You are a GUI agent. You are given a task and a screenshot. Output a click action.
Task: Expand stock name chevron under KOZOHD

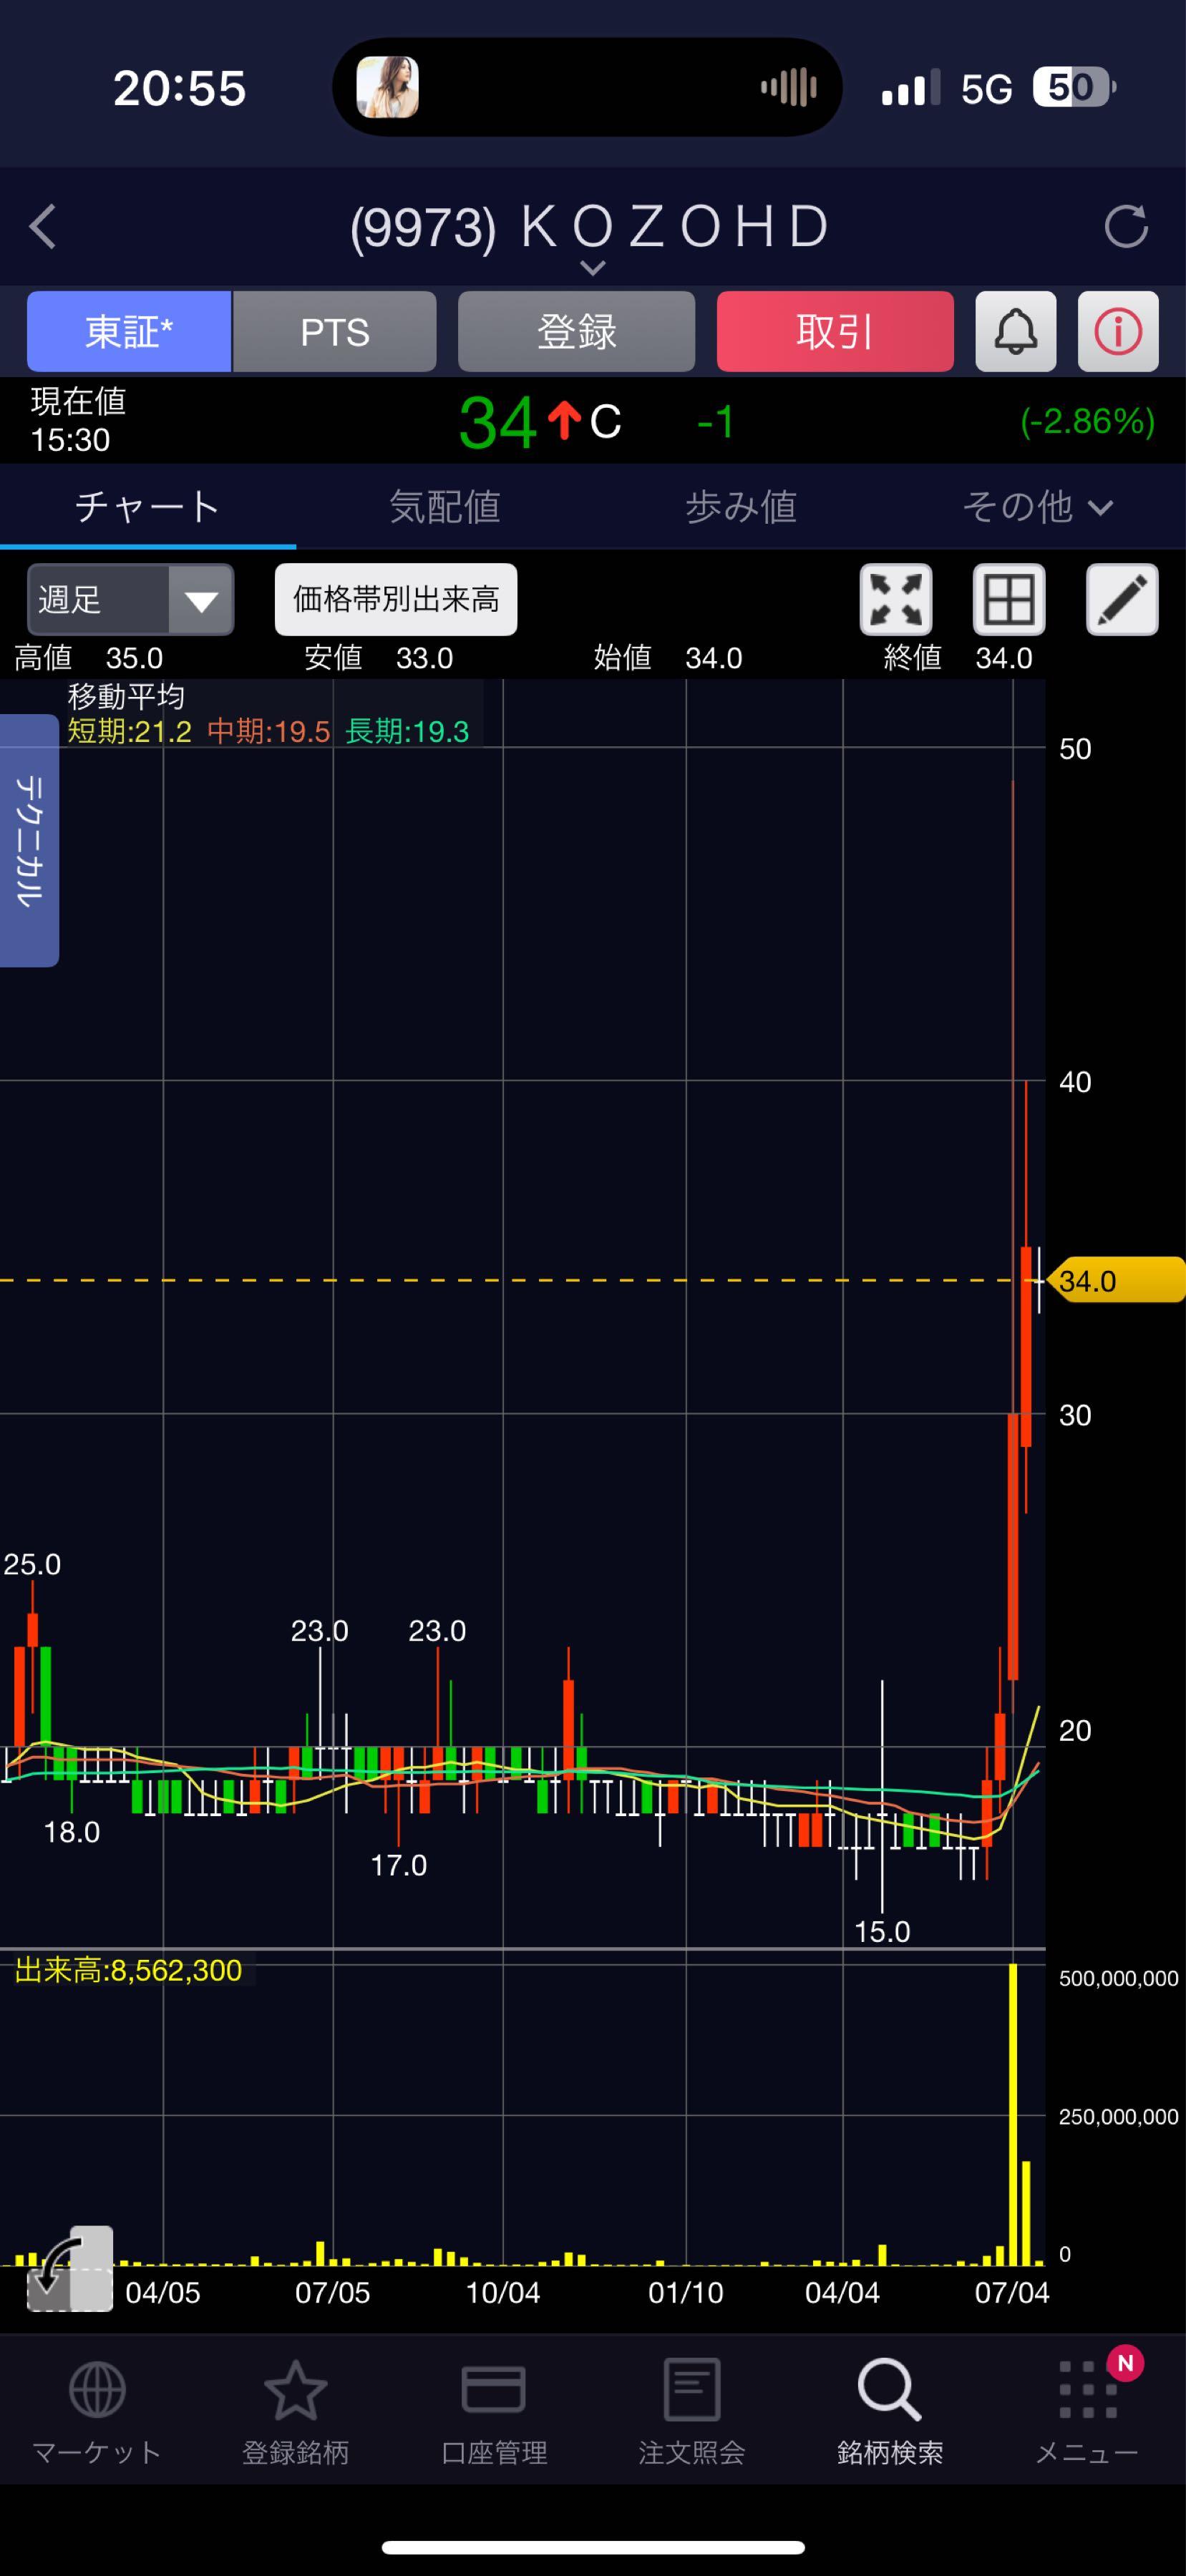(x=593, y=268)
